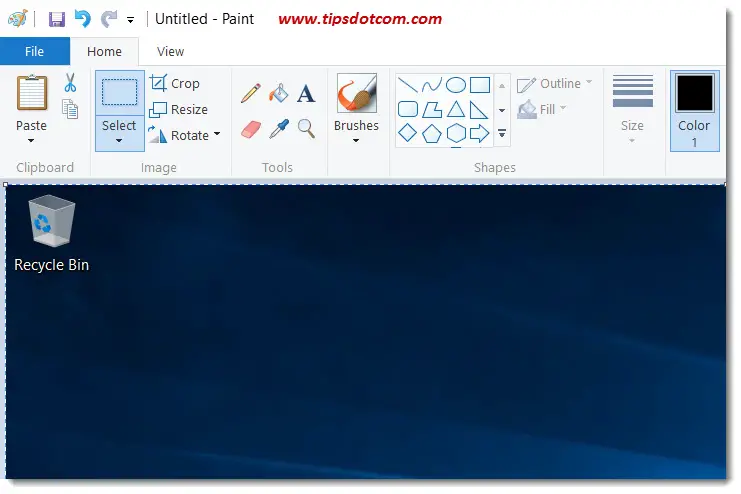Viewport: 741px width, 494px height.
Task: Open the Customize Quick Access Toolbar arrow
Action: 130,20
